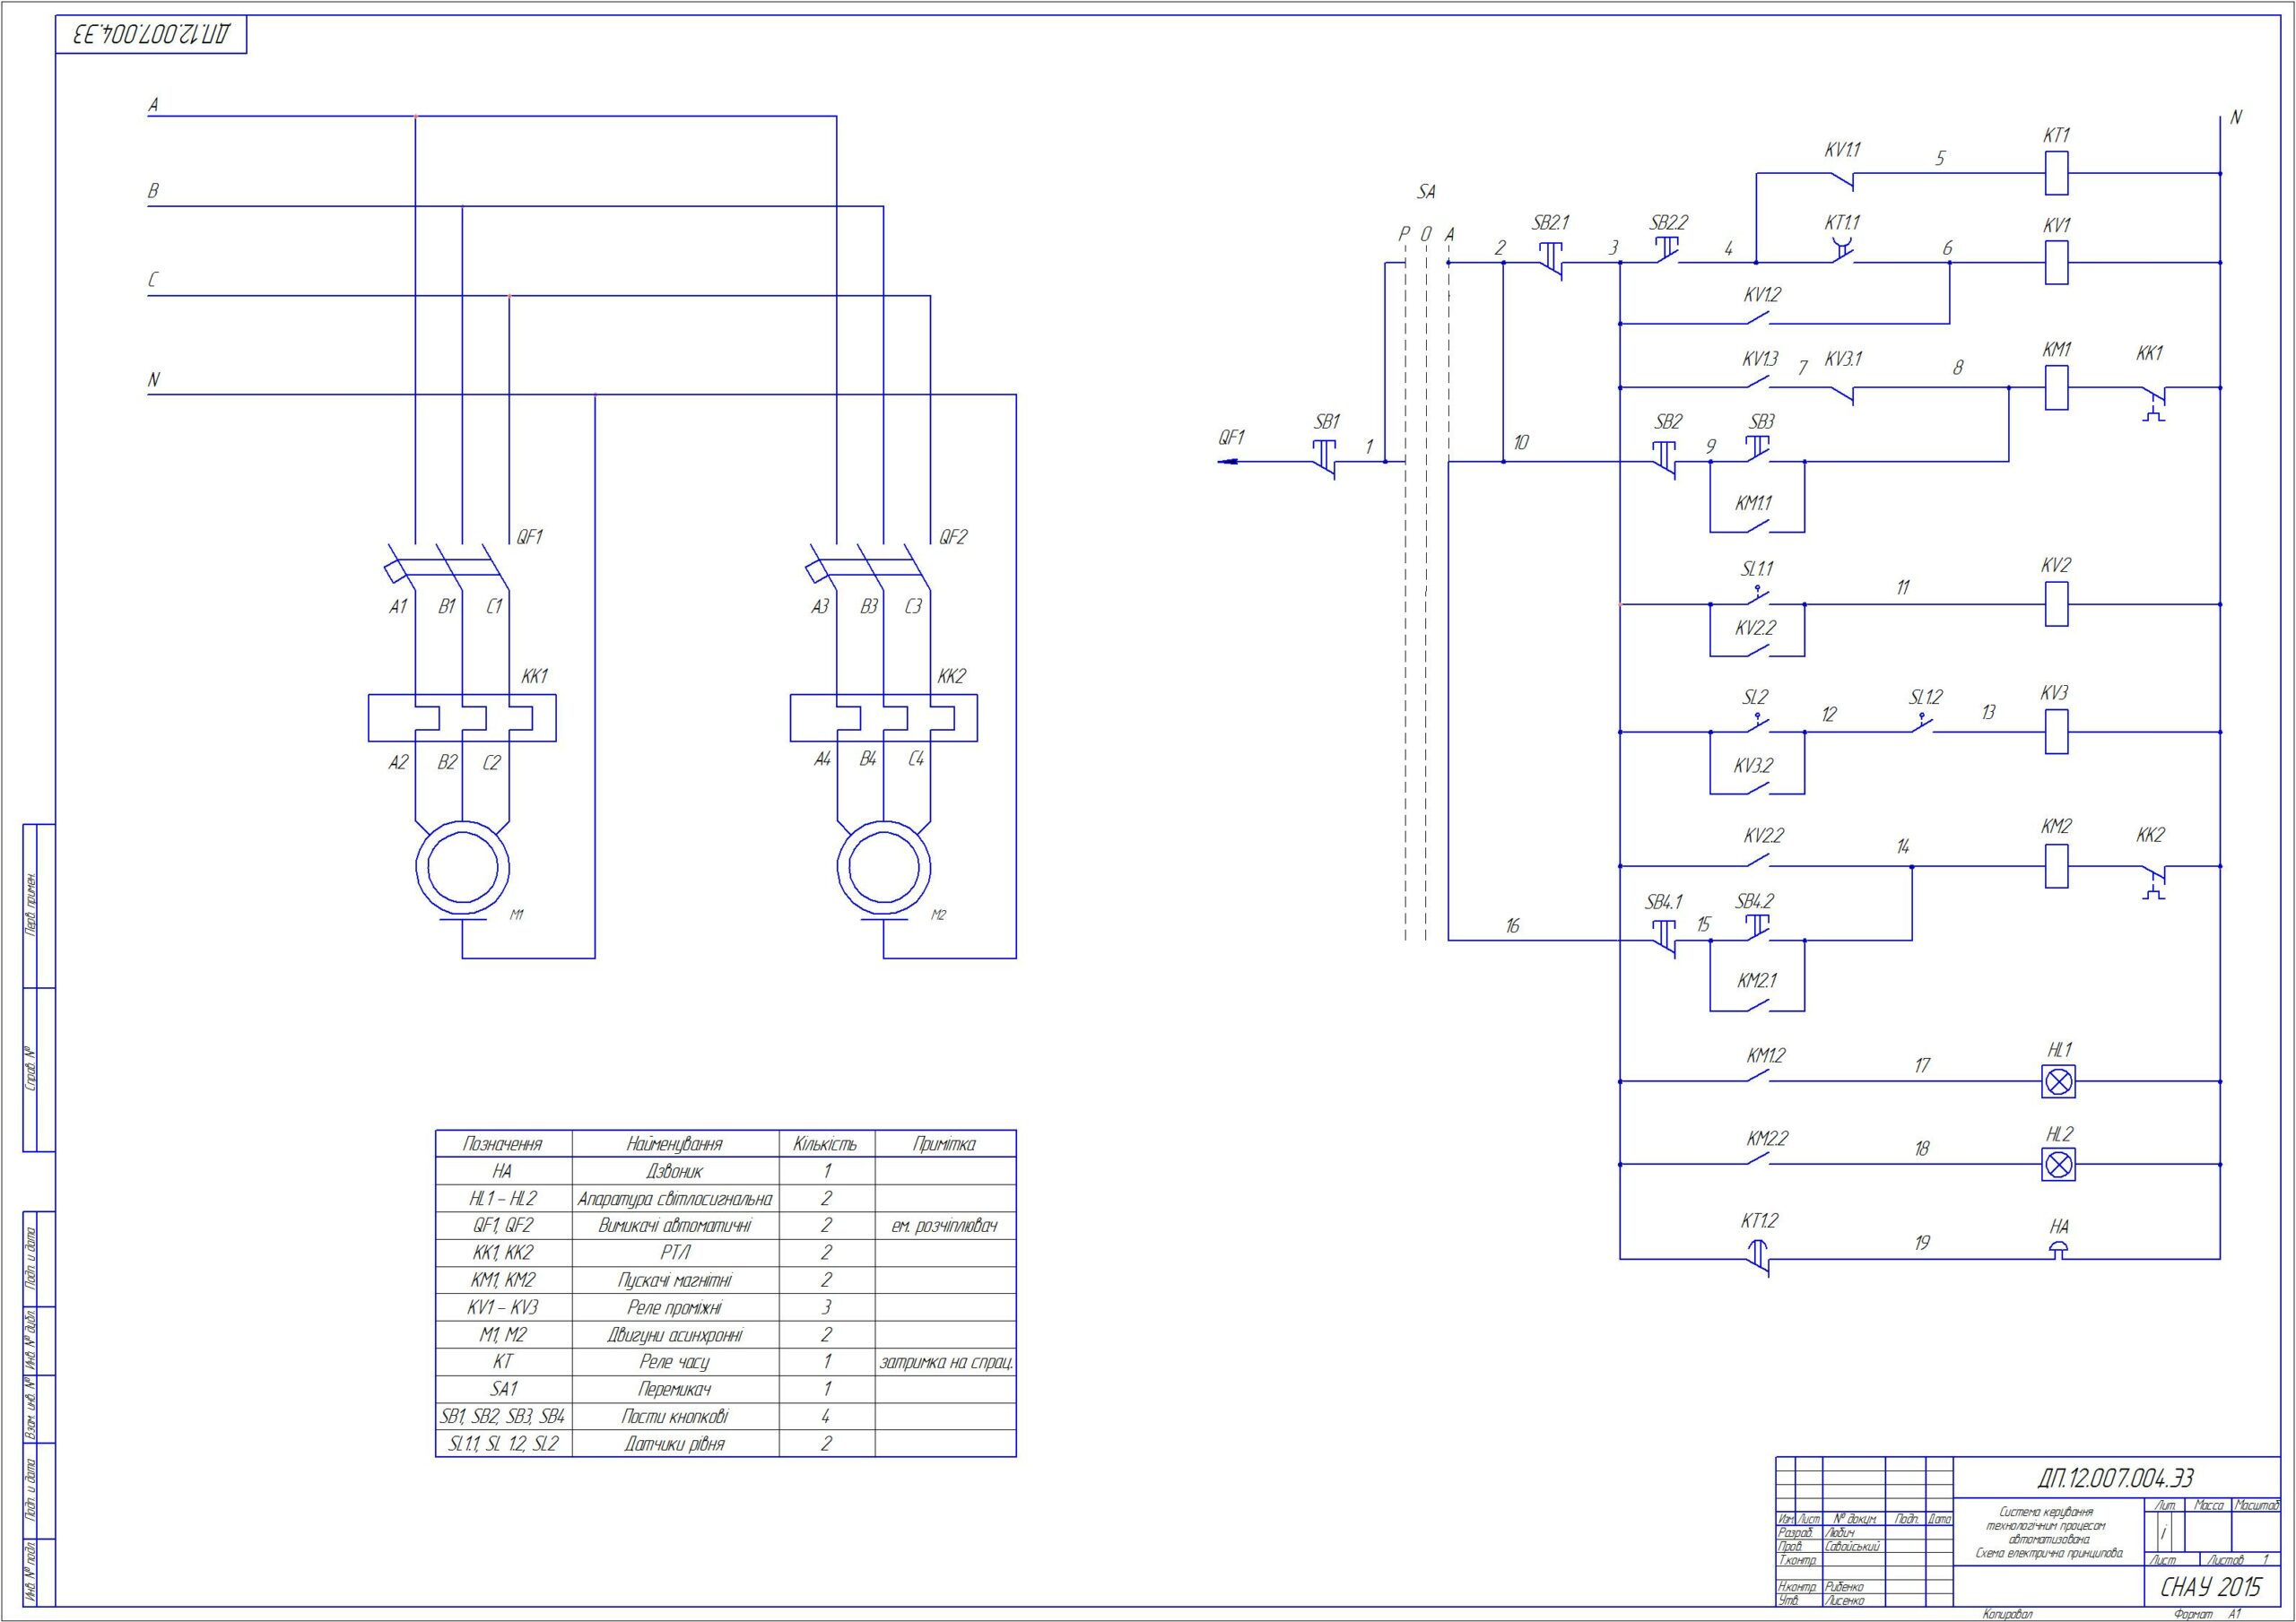Screen dimensions: 2296x1622
Task: Click the SB4.1 pushbutton contact symbol
Action: 1662,938
